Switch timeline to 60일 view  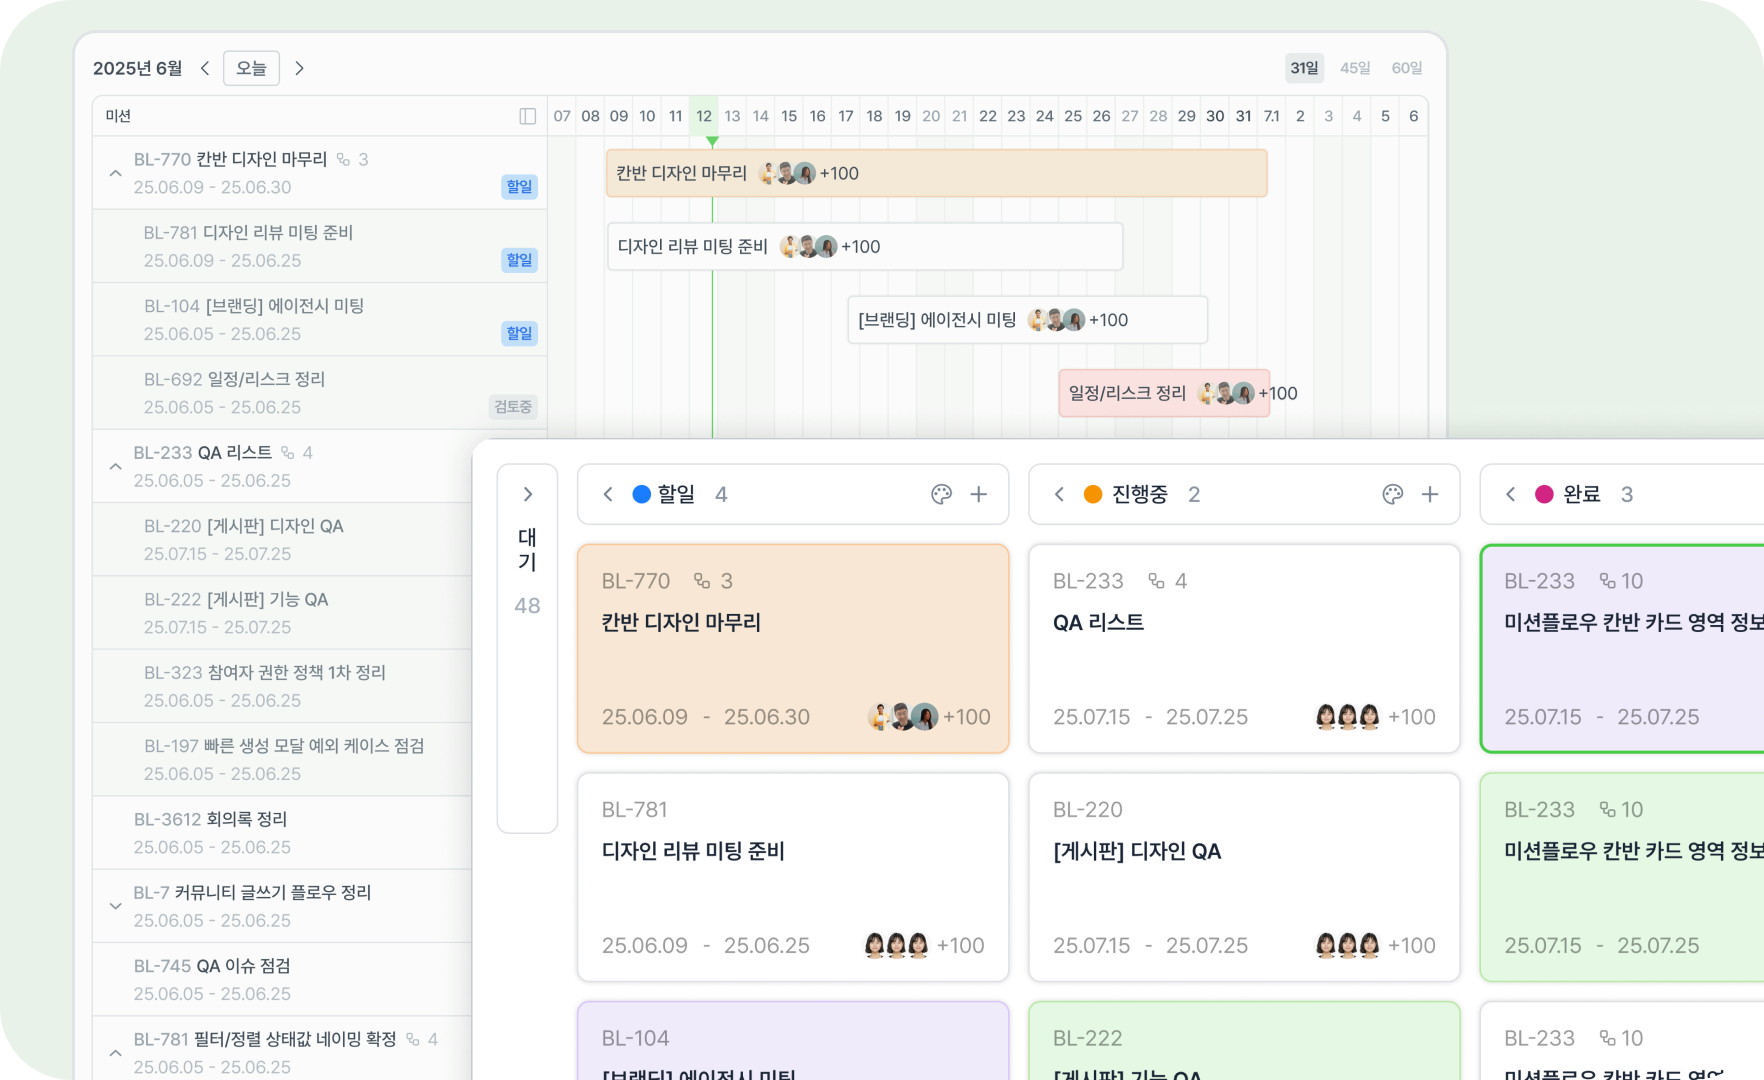[1406, 68]
